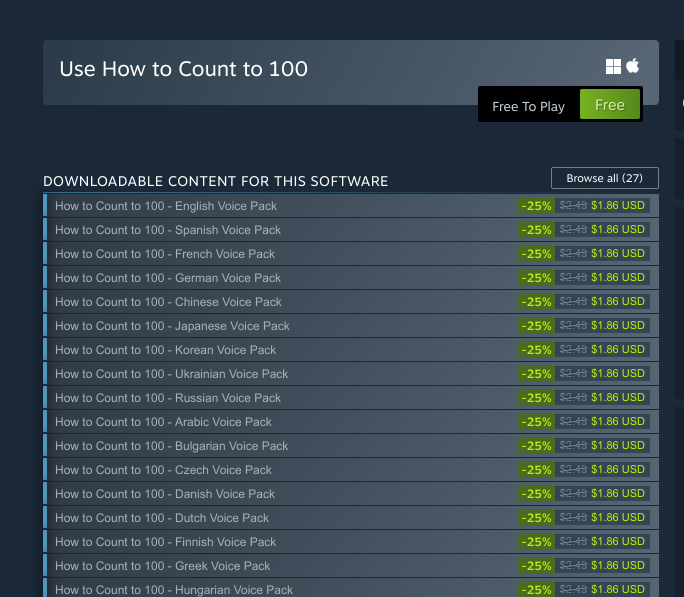Click the Apple macOS platform icon
Image resolution: width=684 pixels, height=597 pixels.
[x=633, y=66]
